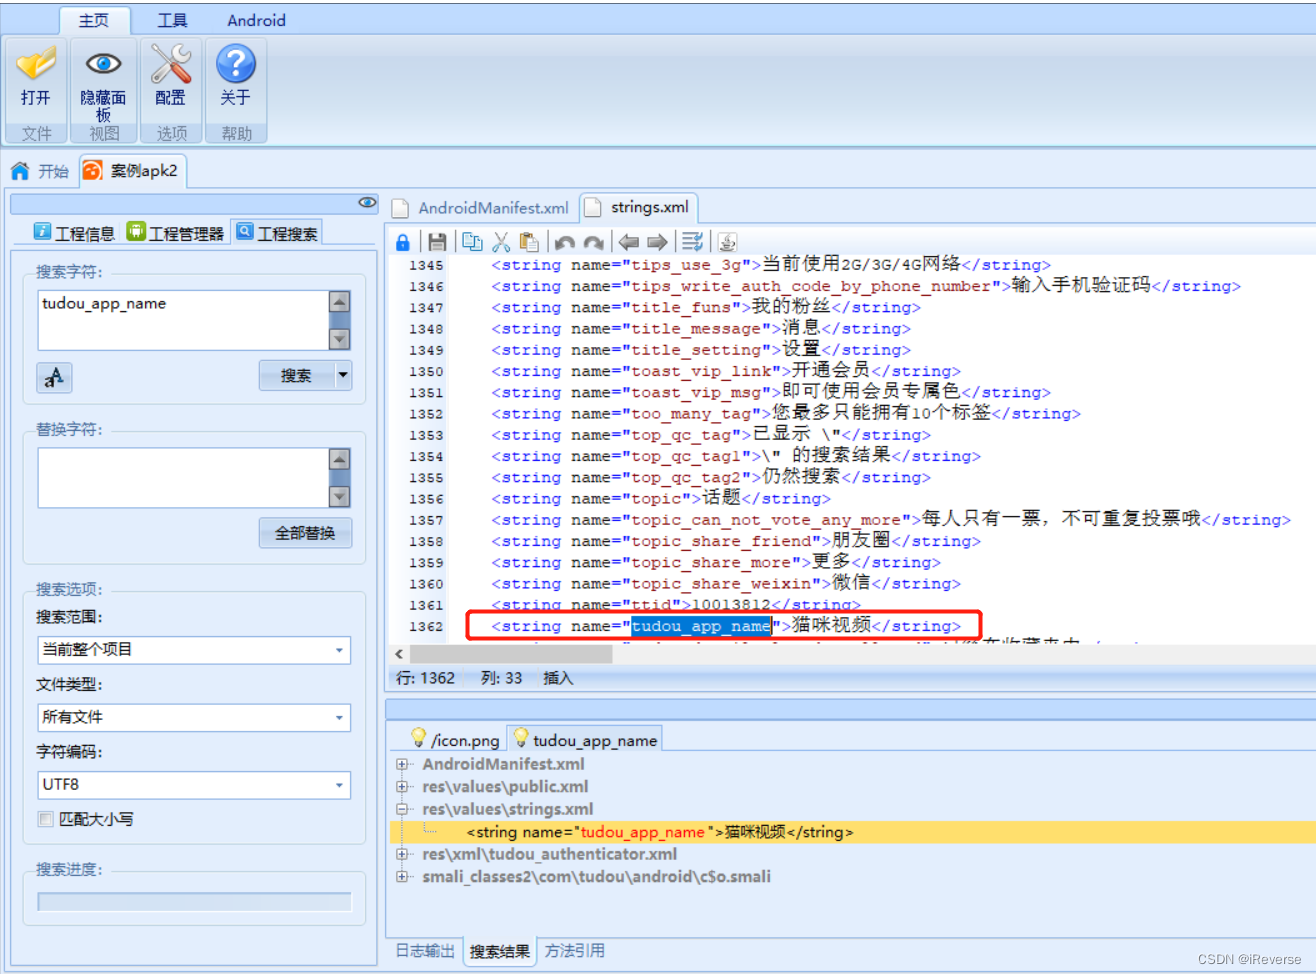Click the horizontal scrollbar left arrow
This screenshot has width=1316, height=974.
tap(399, 654)
